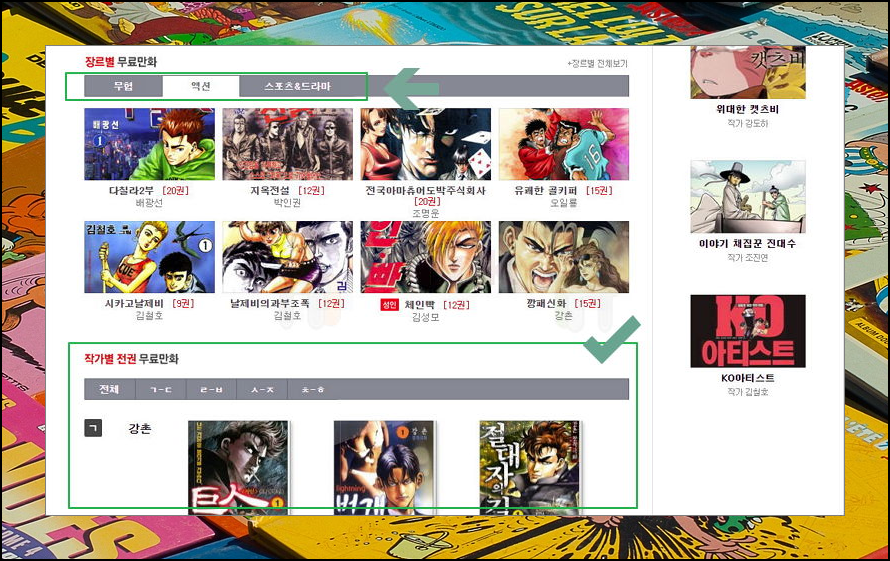Select 작가 강도하 text
This screenshot has height=561, width=890.
[x=748, y=123]
